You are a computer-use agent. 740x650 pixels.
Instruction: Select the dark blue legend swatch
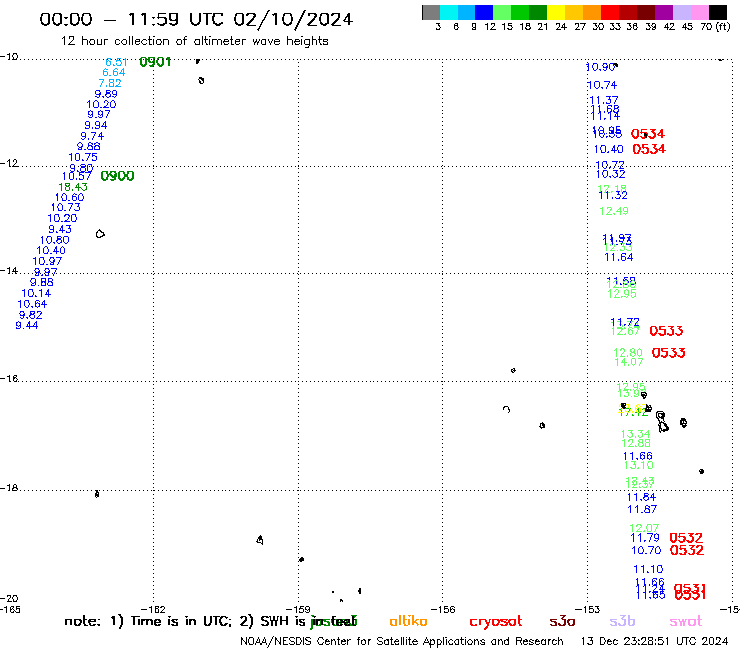click(x=484, y=12)
